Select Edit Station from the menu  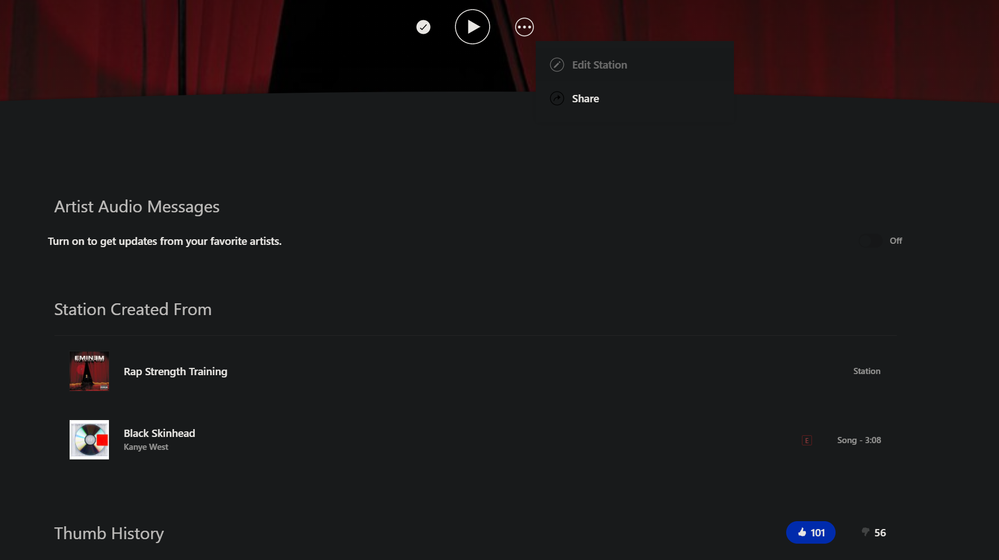(x=599, y=65)
